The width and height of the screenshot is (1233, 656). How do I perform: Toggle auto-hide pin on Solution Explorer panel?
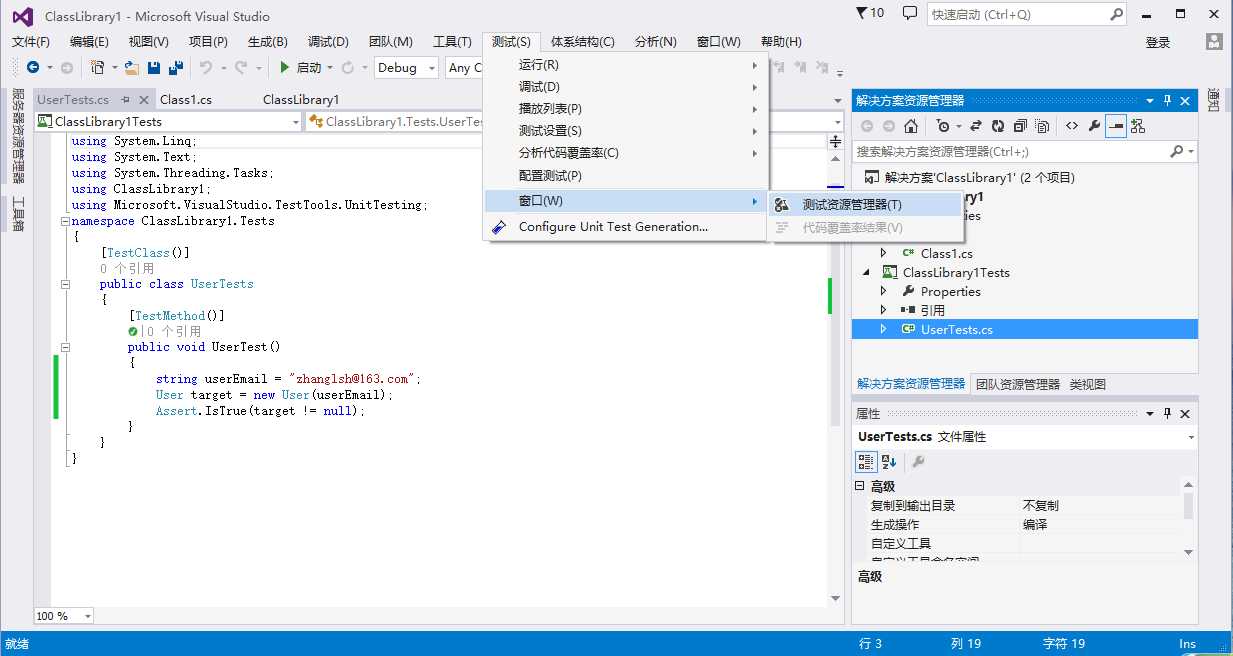[x=1167, y=101]
